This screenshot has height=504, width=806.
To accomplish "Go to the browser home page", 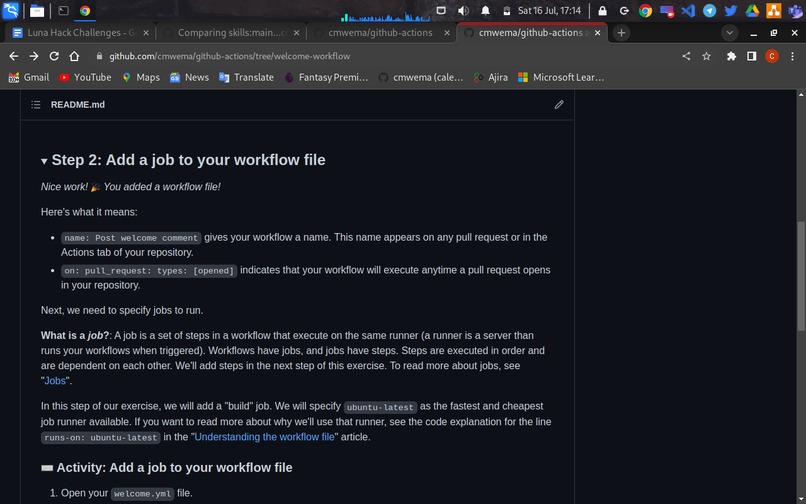I will (75, 56).
